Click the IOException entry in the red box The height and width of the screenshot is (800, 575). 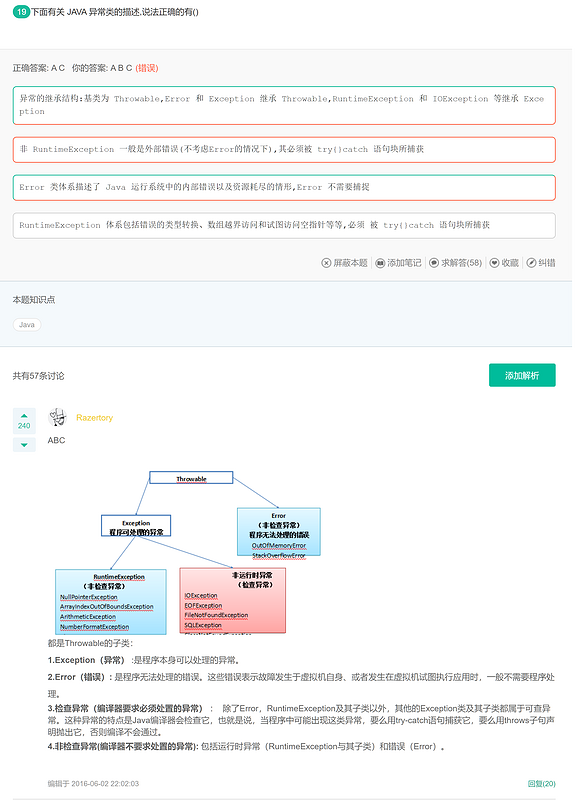[201, 596]
